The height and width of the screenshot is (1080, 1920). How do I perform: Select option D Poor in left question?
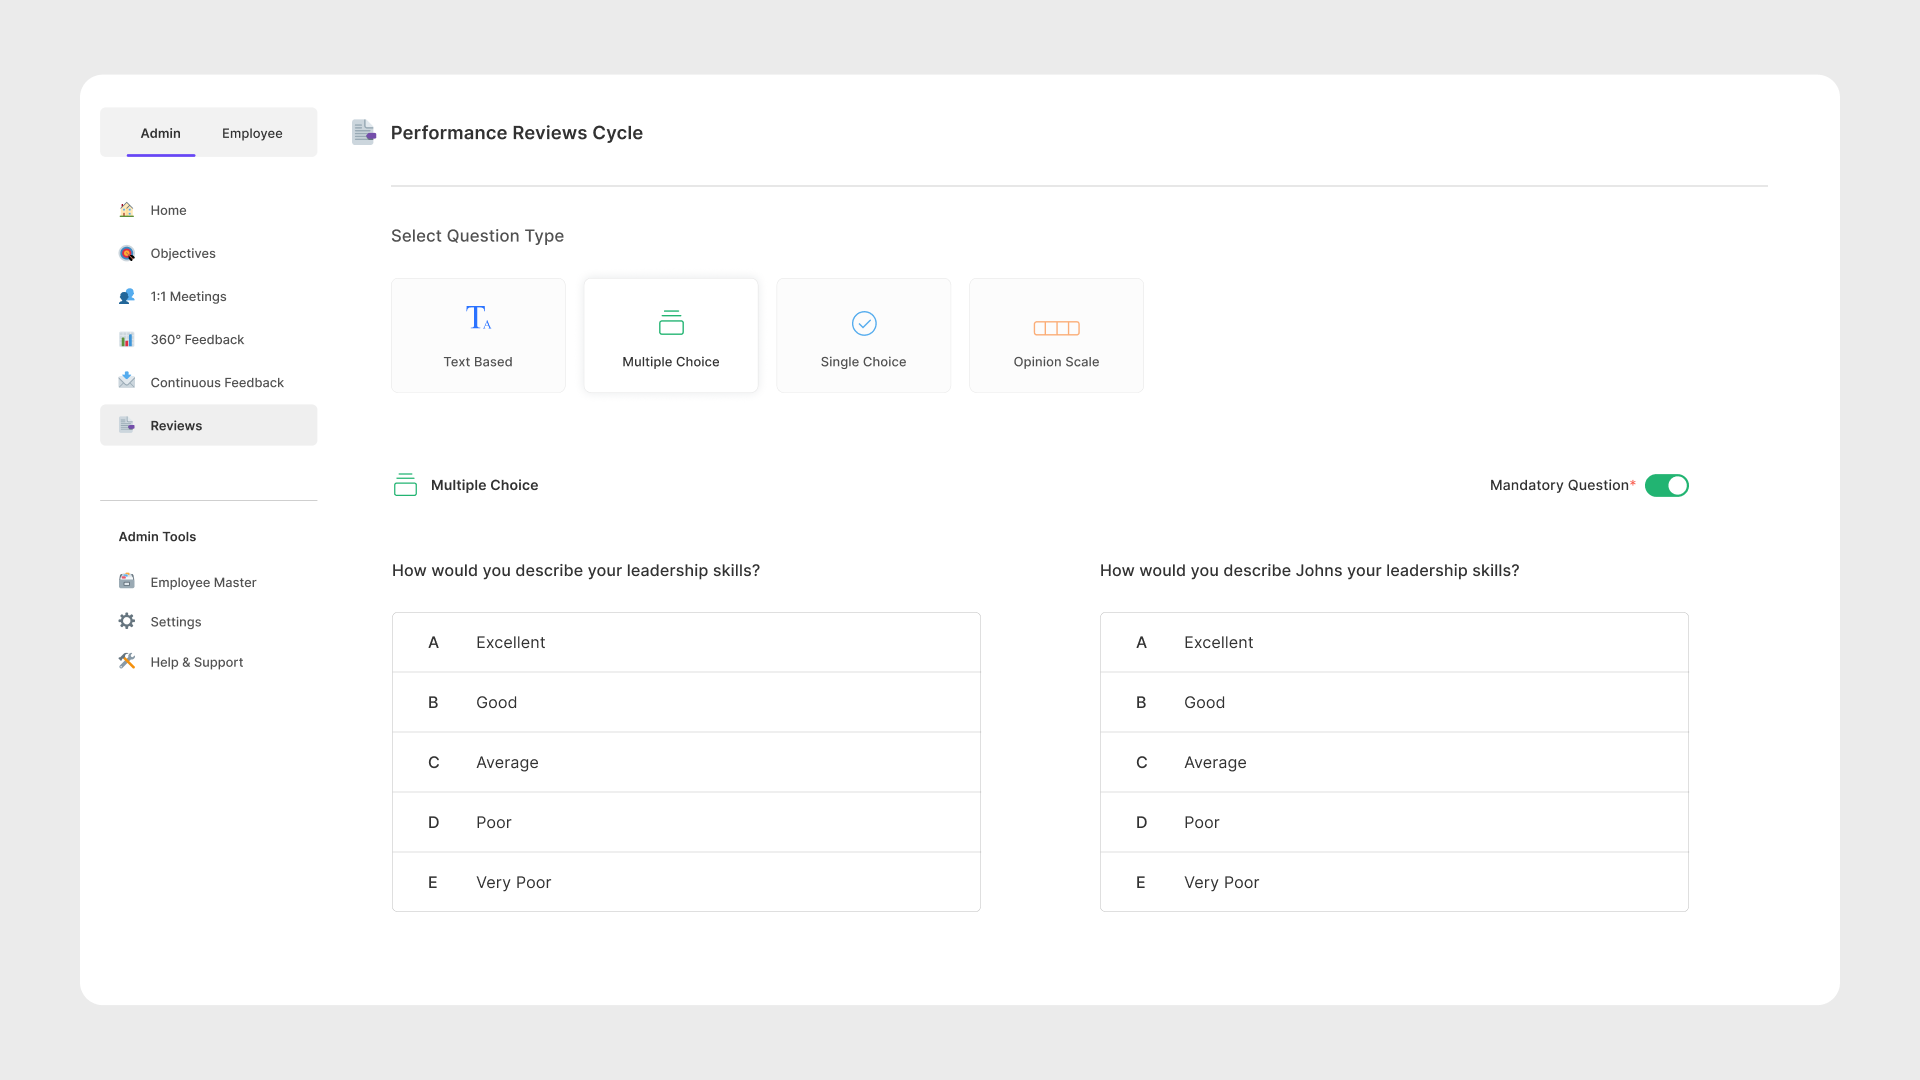(x=686, y=822)
